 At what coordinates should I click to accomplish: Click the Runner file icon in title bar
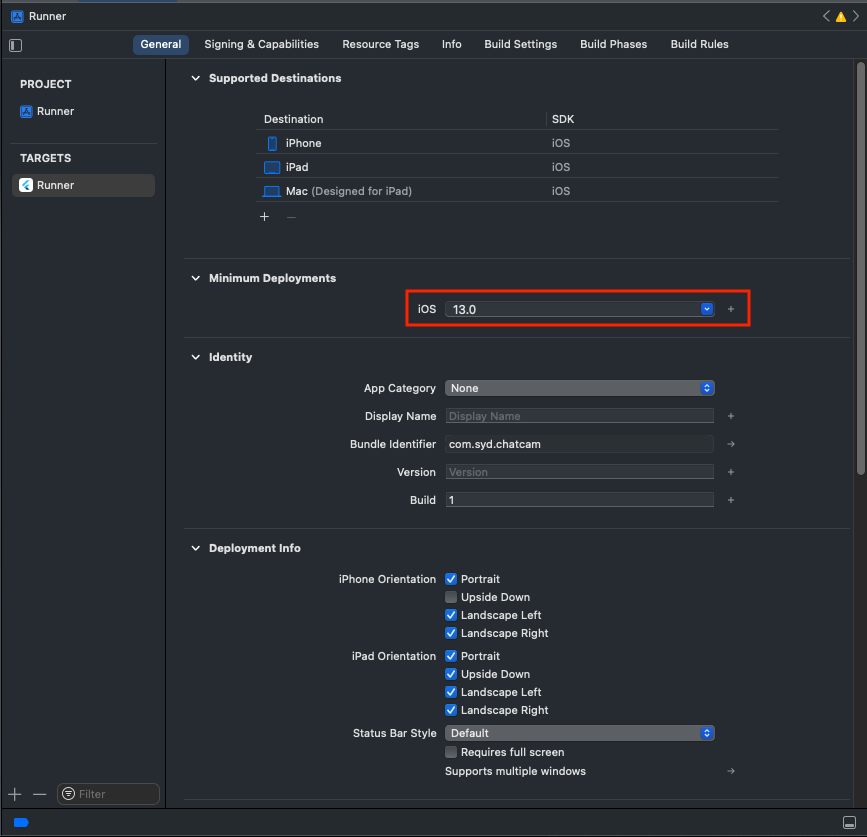tap(17, 17)
